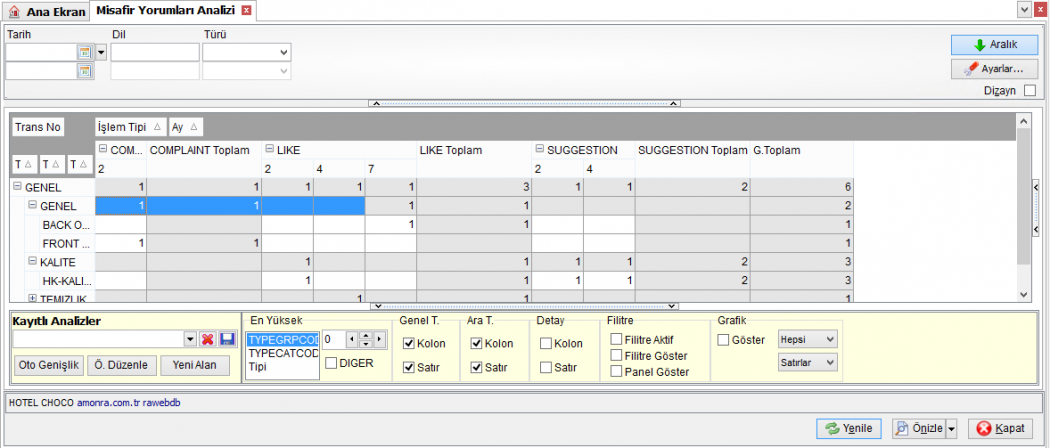
Task: Open the Kayıtlı Analizler combo box
Action: pyautogui.click(x=190, y=340)
